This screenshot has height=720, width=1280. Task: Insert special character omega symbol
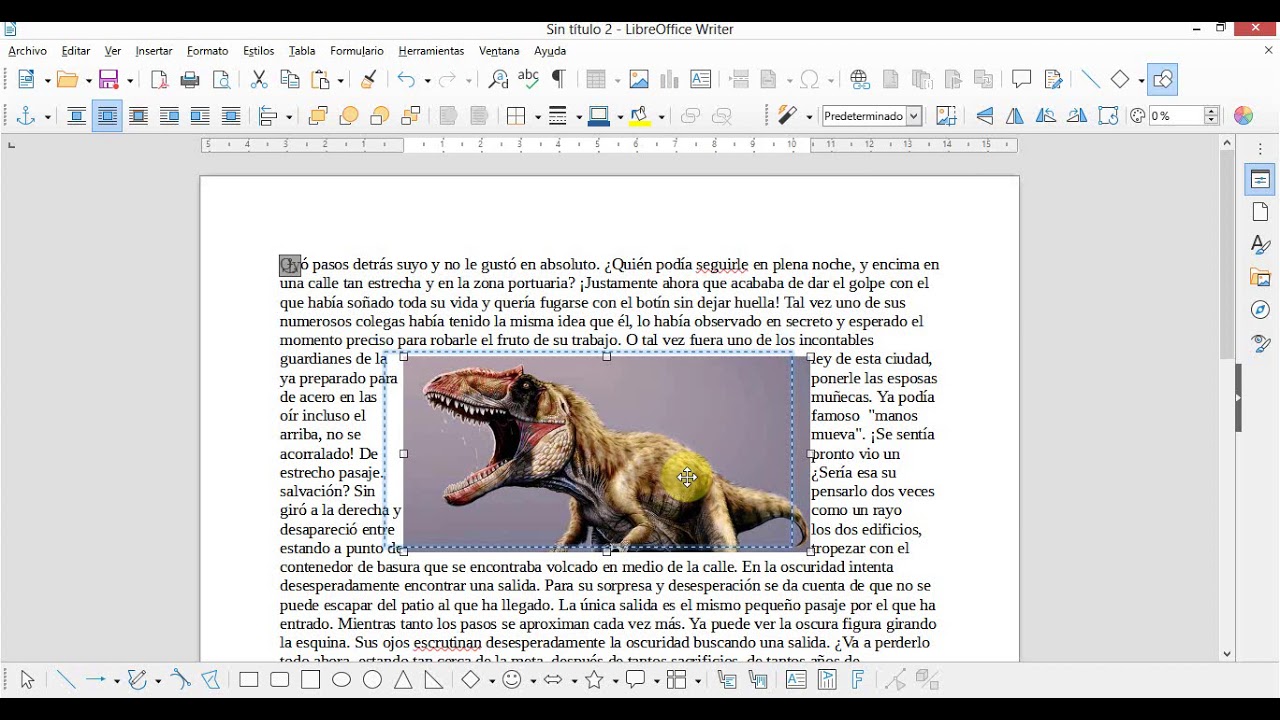[811, 80]
